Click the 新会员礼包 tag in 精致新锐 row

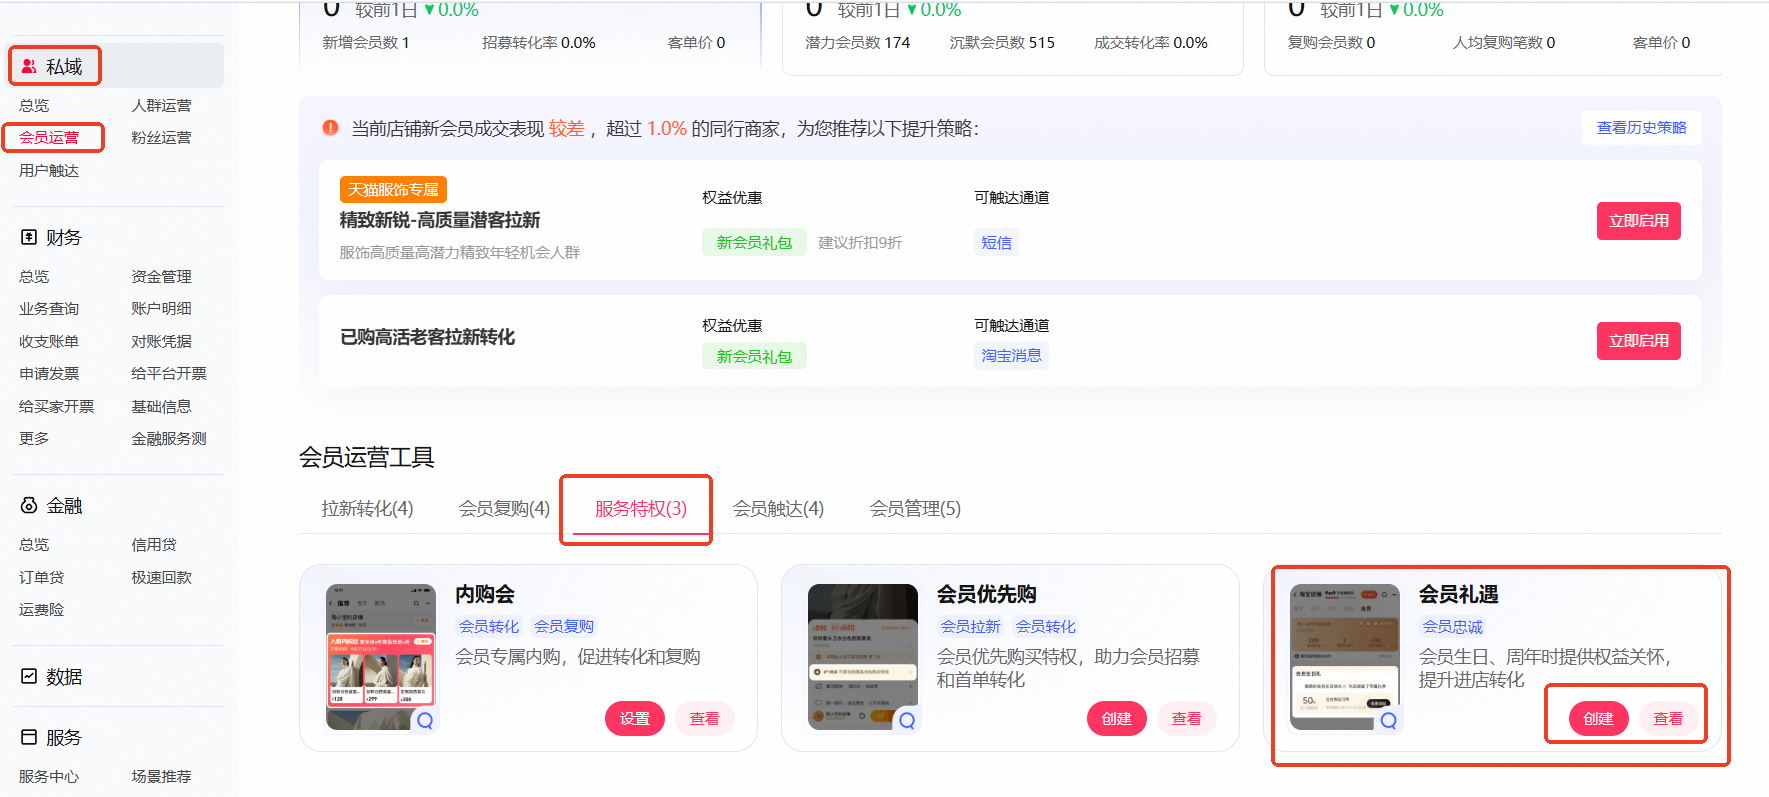coord(754,243)
